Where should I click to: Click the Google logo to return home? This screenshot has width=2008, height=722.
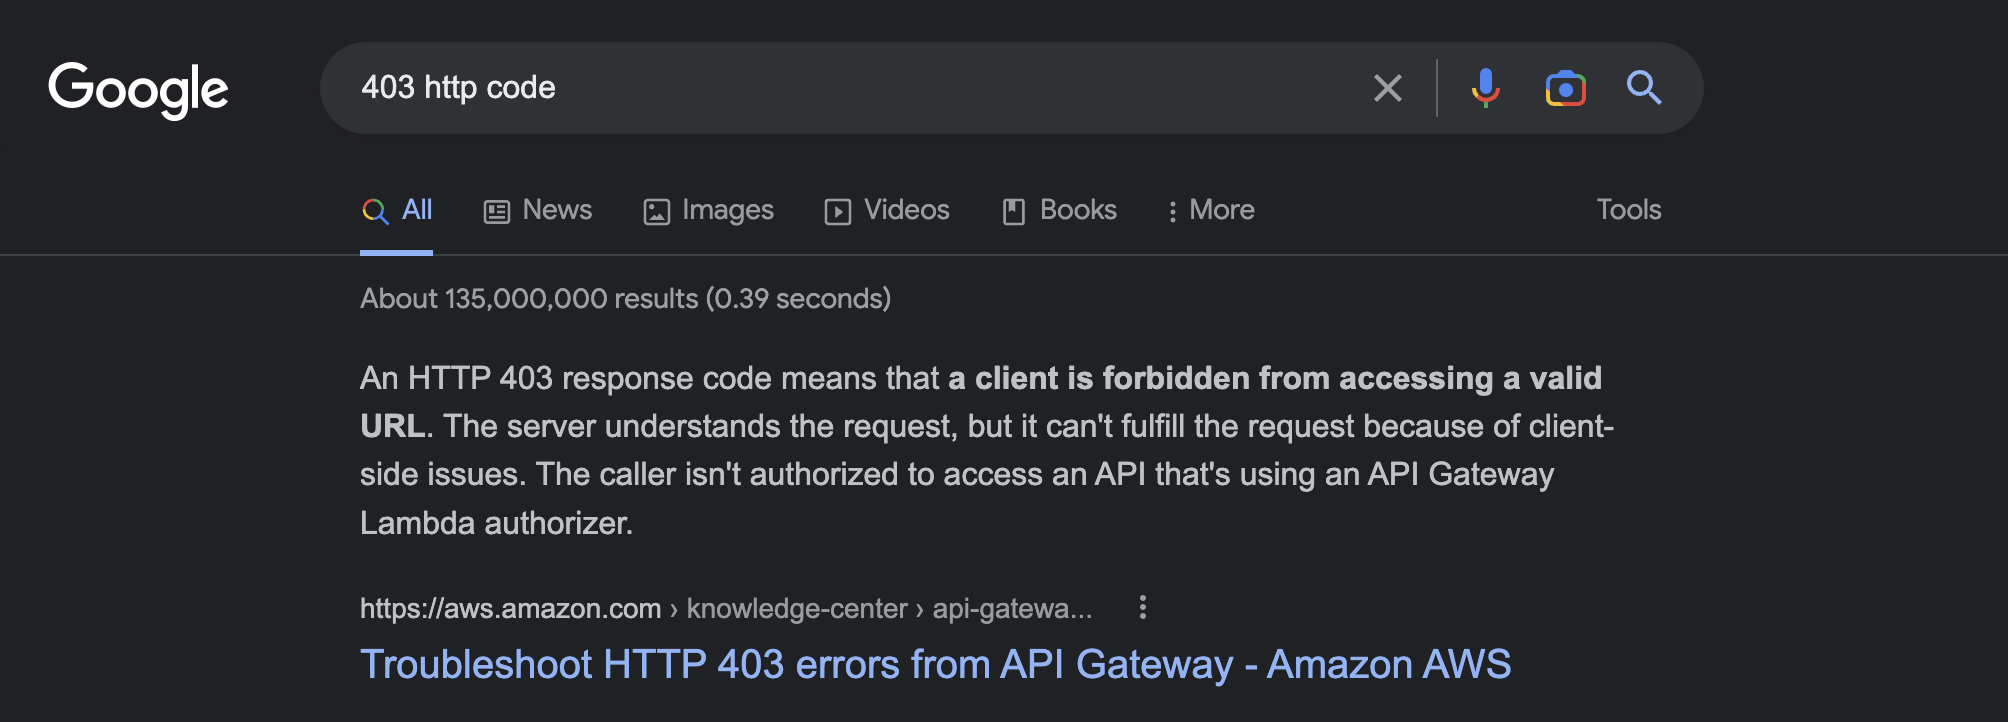[x=140, y=88]
